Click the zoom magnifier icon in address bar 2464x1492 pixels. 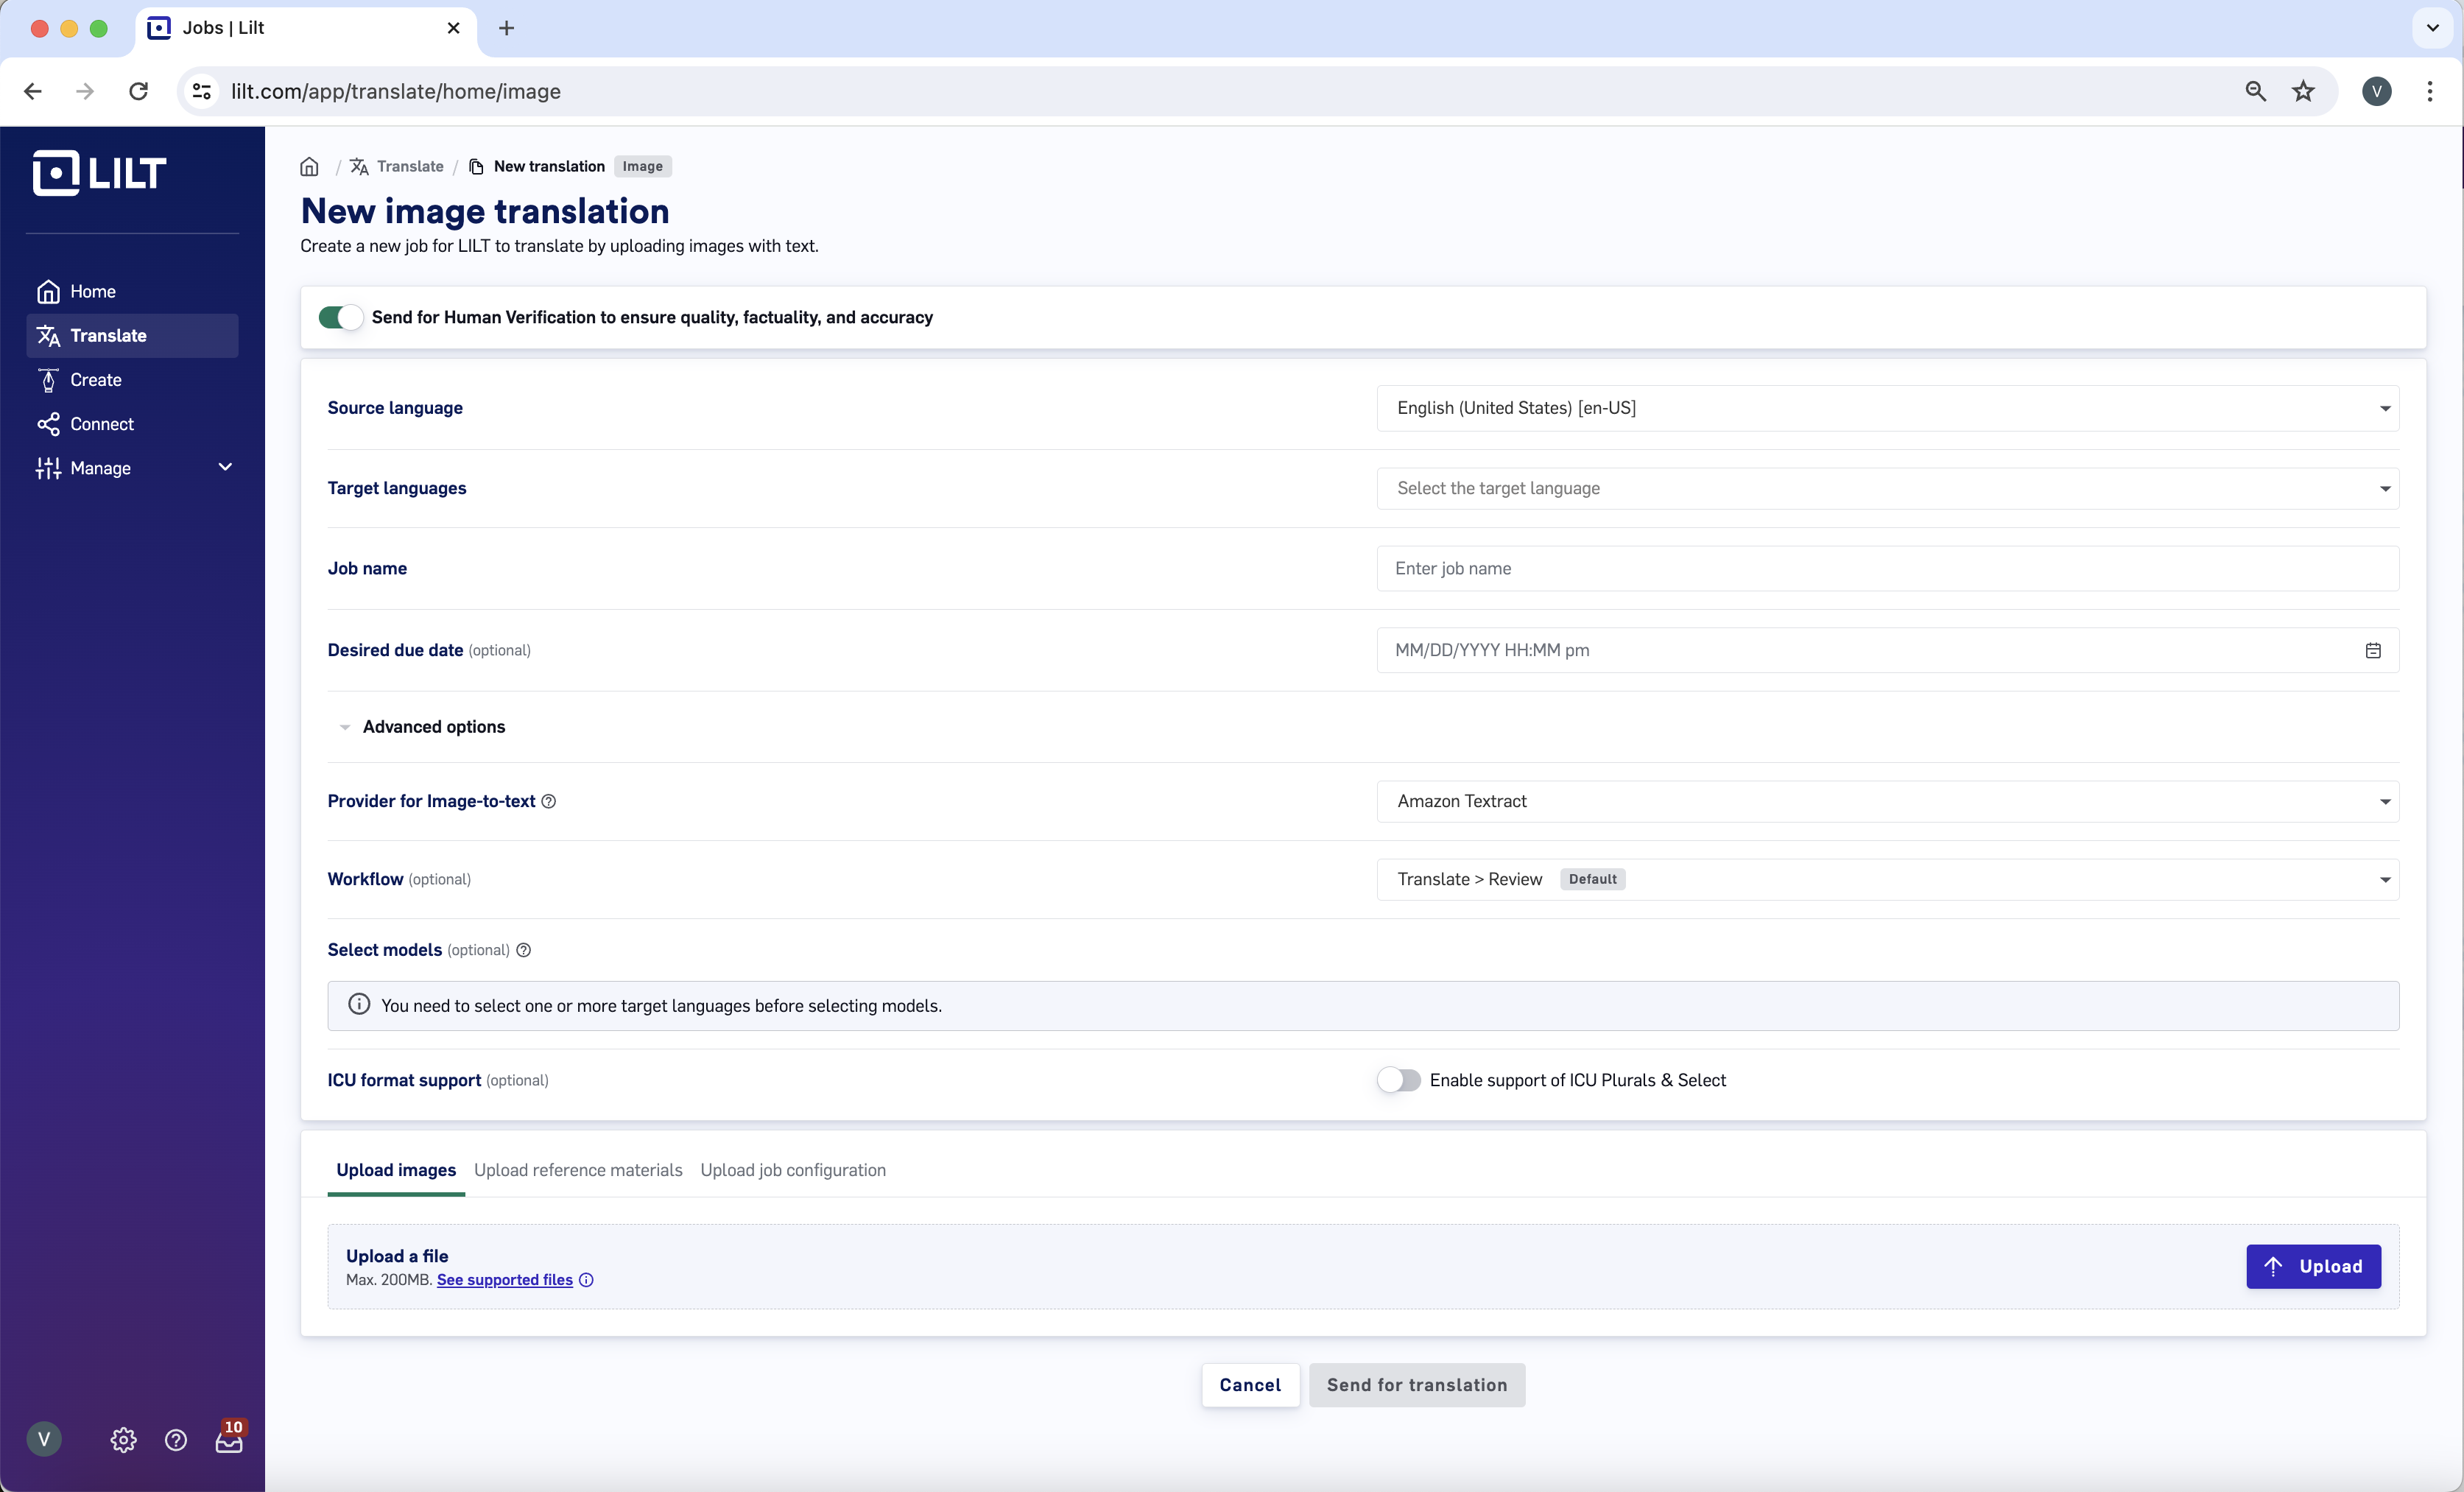pyautogui.click(x=2255, y=91)
